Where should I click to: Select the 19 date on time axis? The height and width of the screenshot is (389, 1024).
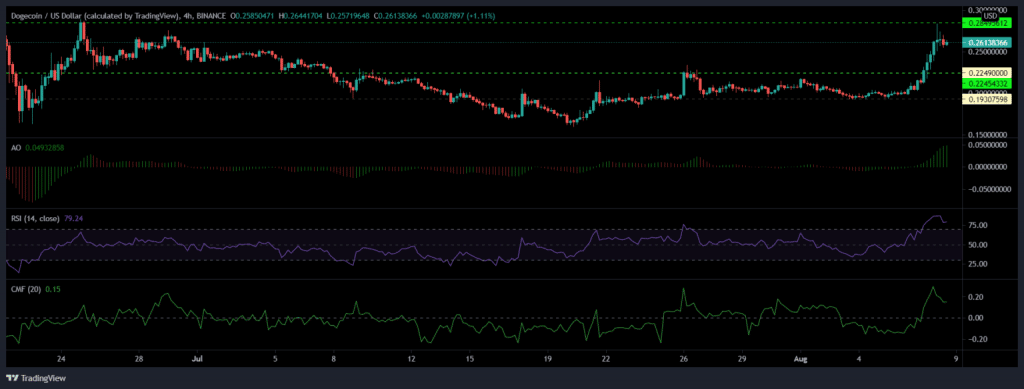coord(548,358)
